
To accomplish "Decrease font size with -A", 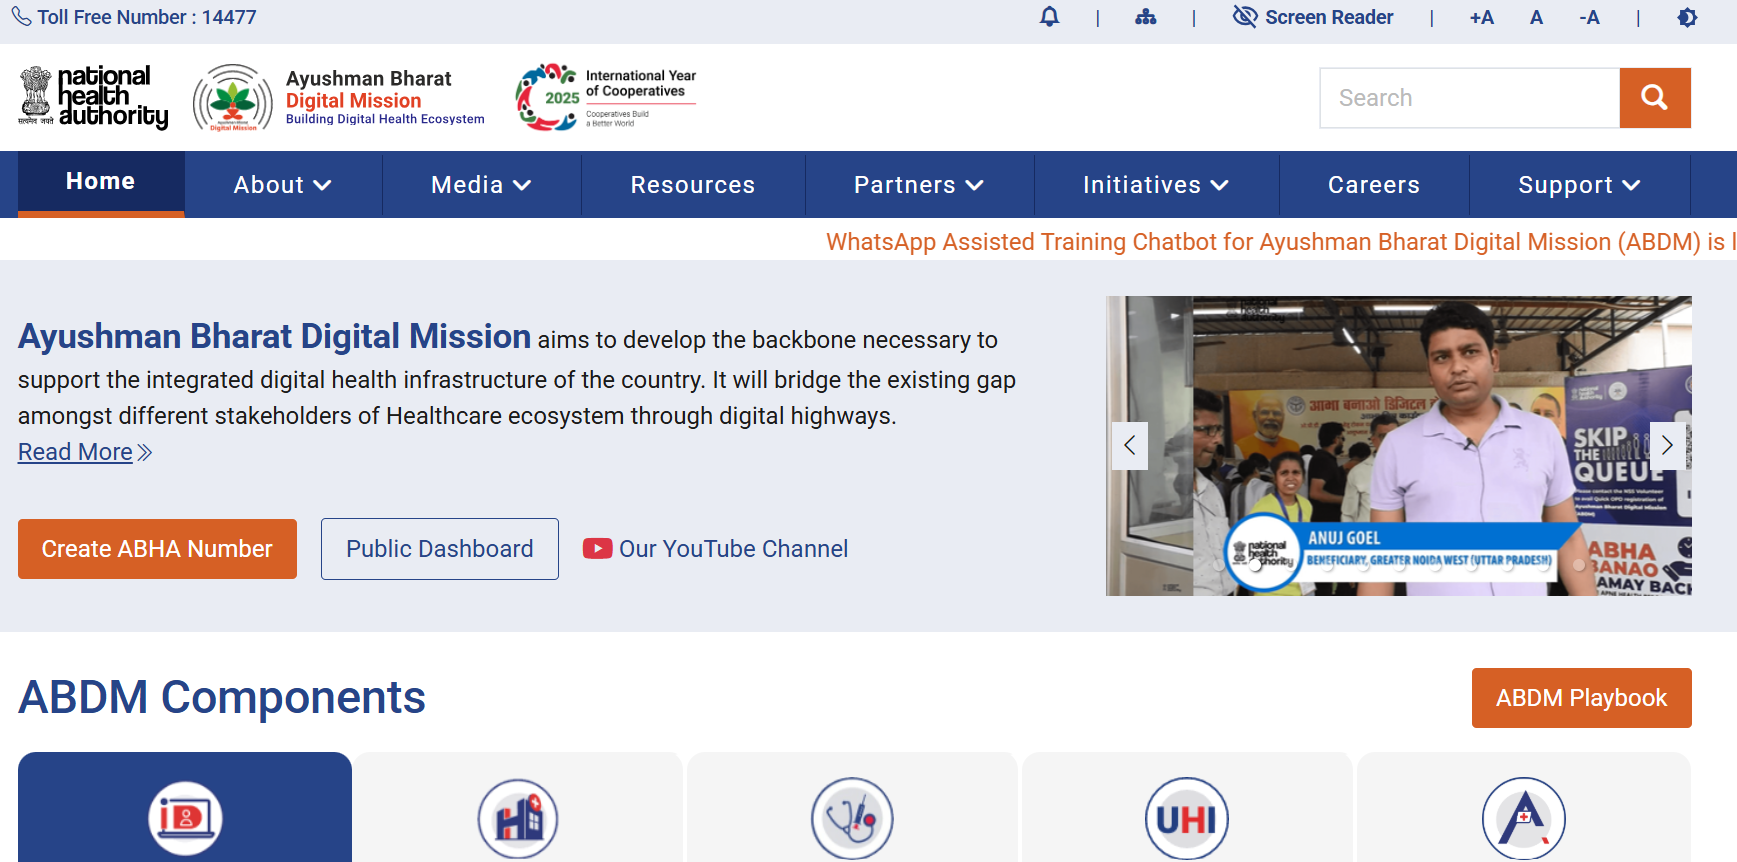I will click(x=1589, y=17).
